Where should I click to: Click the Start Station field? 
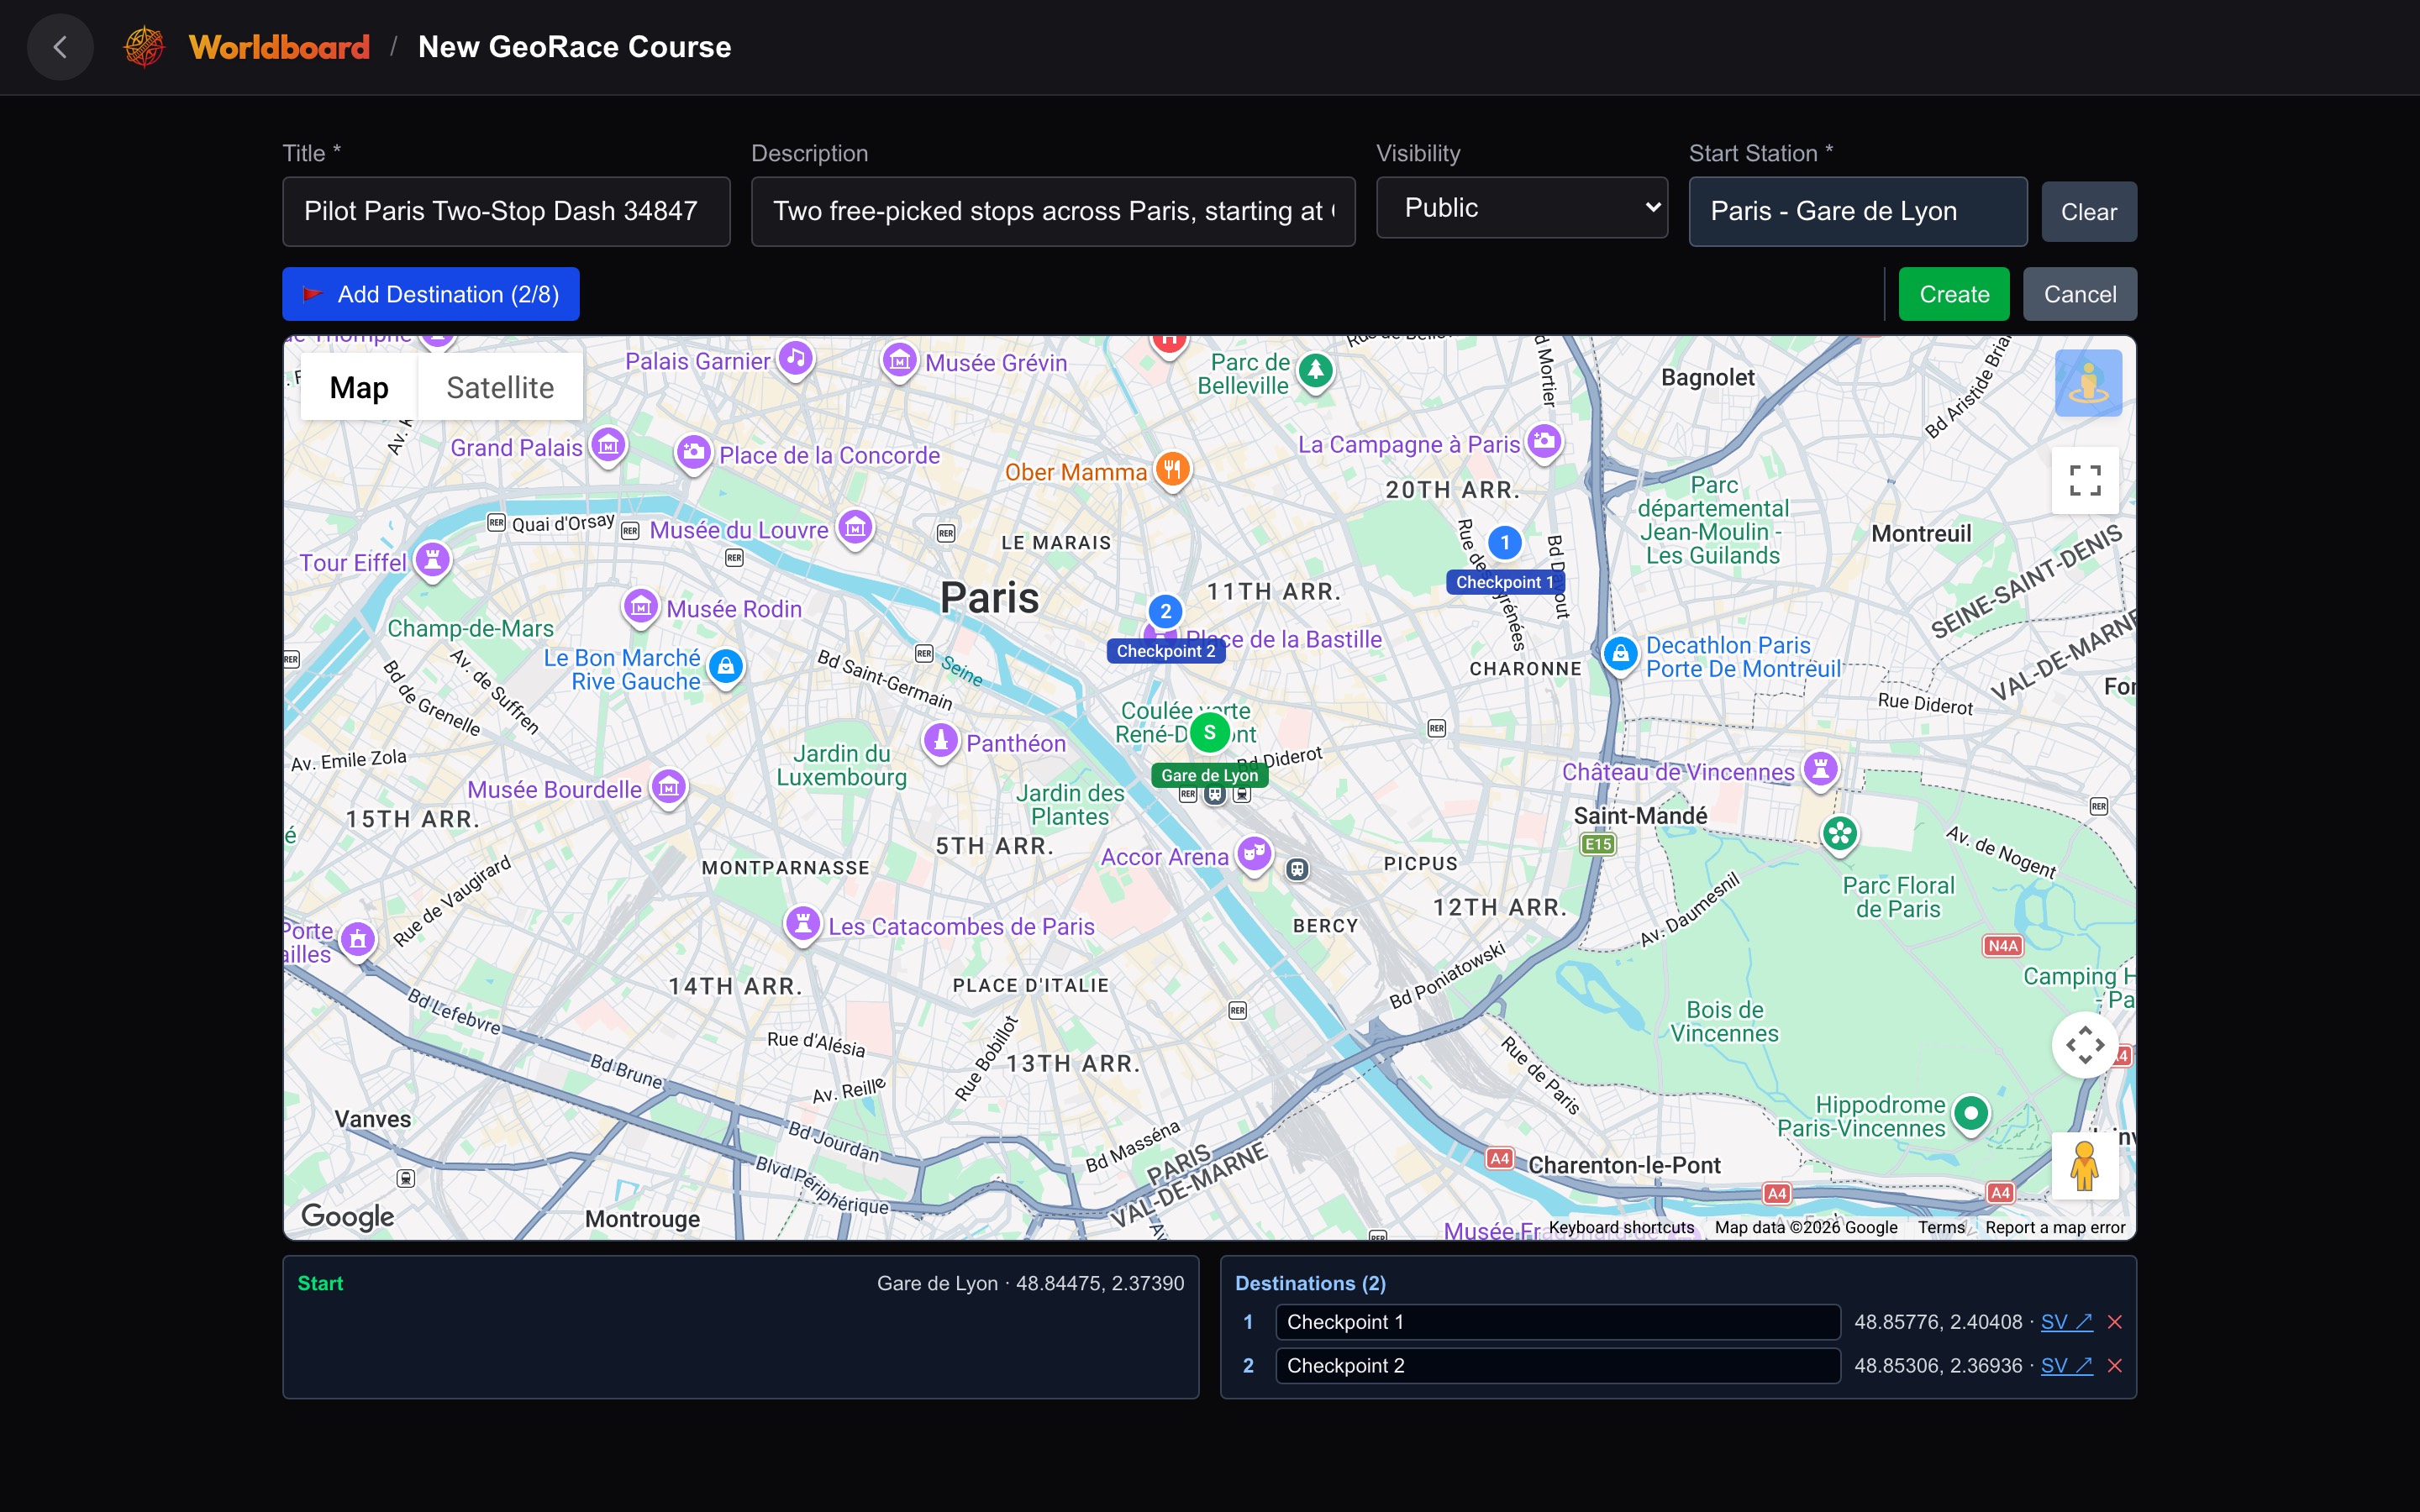coord(1858,211)
